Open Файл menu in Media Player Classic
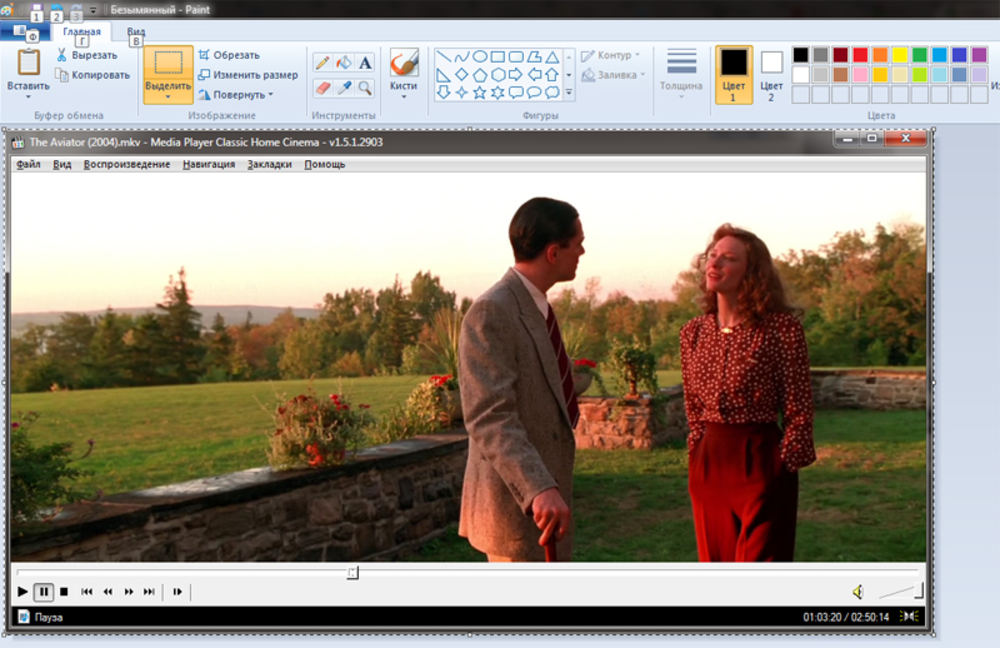Viewport: 1000px width, 648px height. (28, 164)
